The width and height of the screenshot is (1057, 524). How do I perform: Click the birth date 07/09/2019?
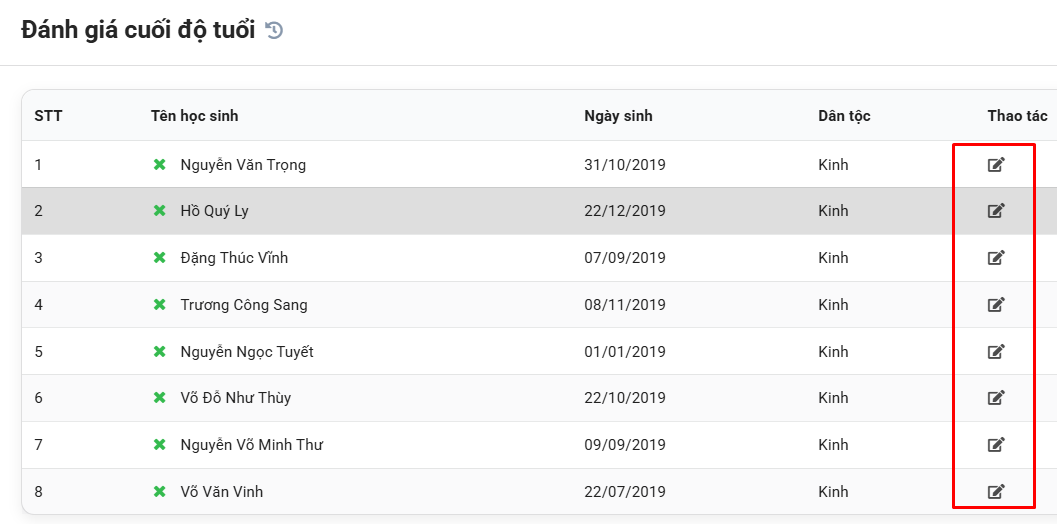click(x=625, y=258)
